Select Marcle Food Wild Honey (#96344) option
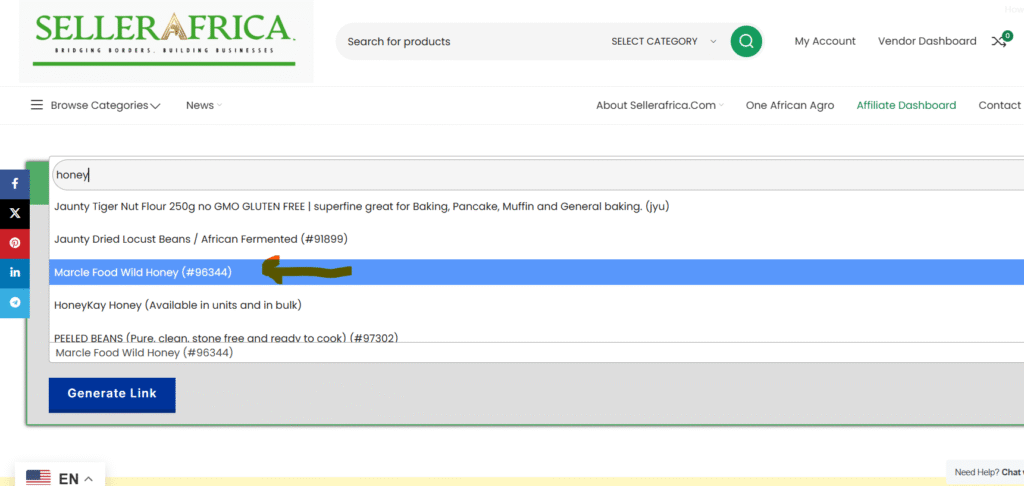1024x486 pixels. [143, 272]
